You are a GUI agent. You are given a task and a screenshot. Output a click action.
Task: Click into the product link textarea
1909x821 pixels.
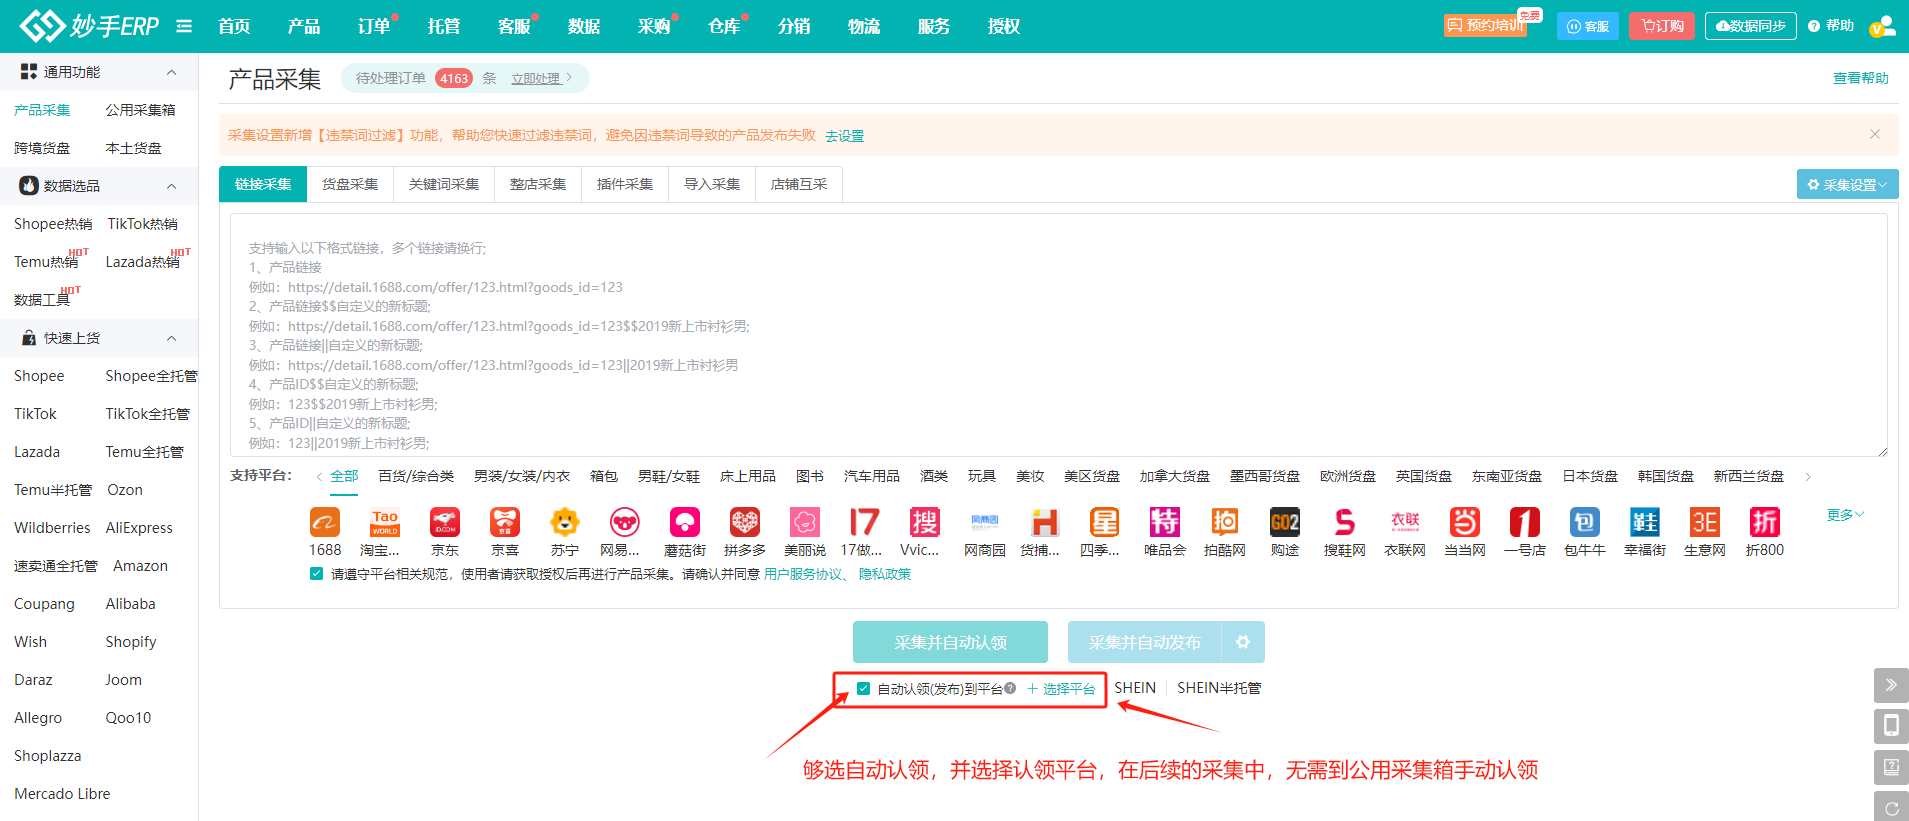point(1058,335)
